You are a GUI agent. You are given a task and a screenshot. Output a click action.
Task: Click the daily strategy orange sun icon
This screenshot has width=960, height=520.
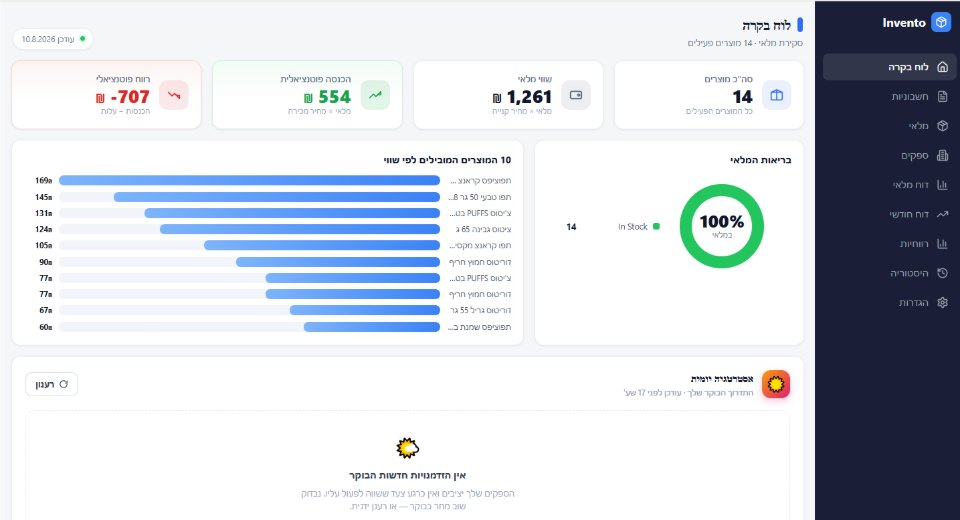(776, 384)
